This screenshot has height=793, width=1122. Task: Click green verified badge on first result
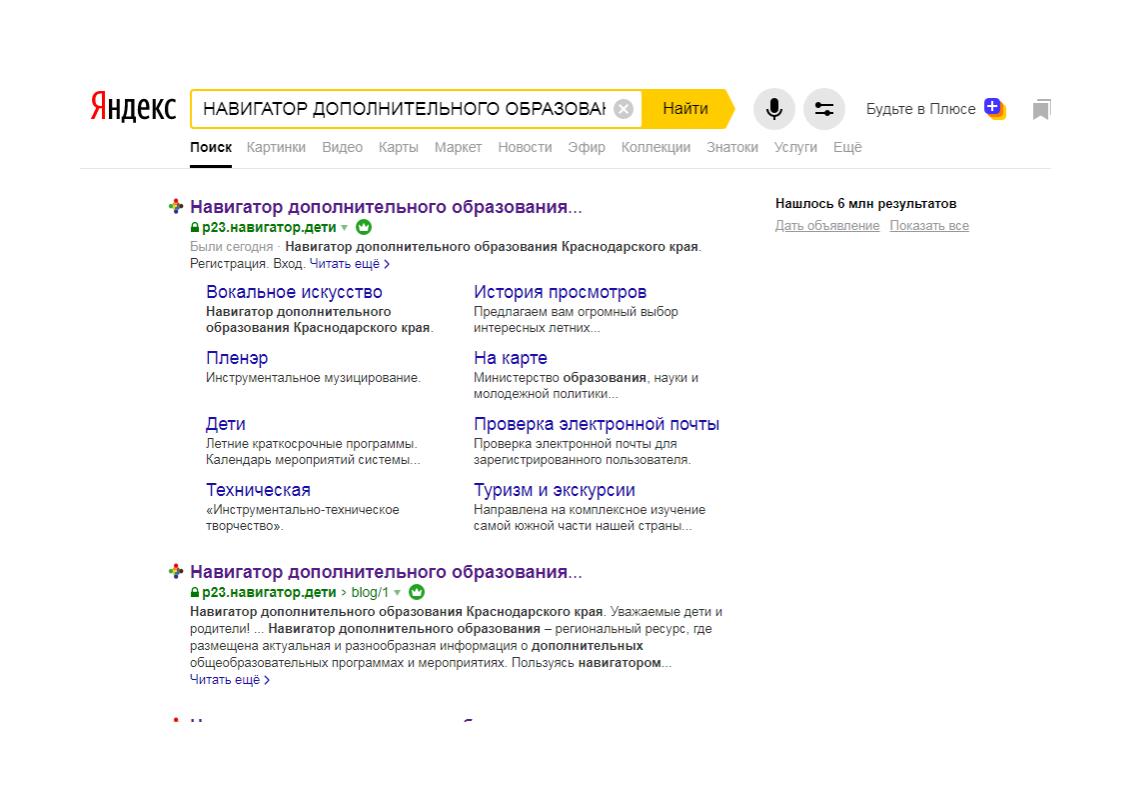point(364,228)
